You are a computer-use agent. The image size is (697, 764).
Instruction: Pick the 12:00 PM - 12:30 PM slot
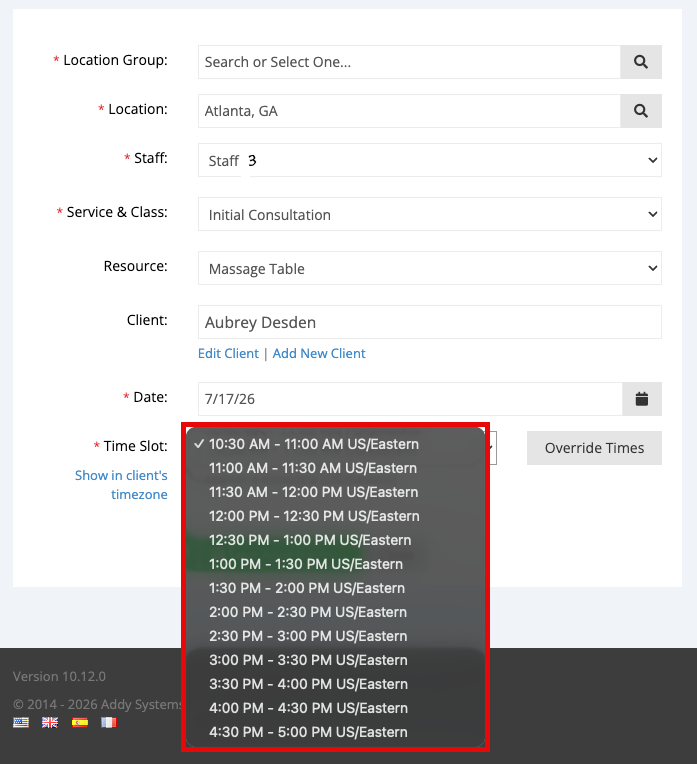[335, 516]
